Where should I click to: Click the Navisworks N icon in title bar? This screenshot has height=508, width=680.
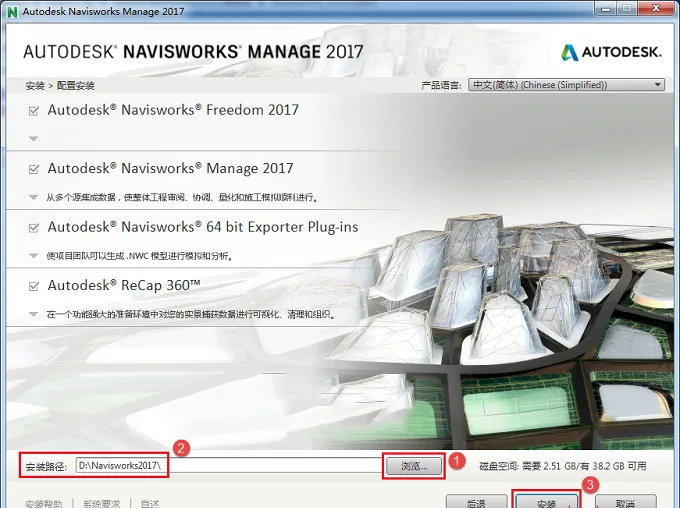click(13, 12)
